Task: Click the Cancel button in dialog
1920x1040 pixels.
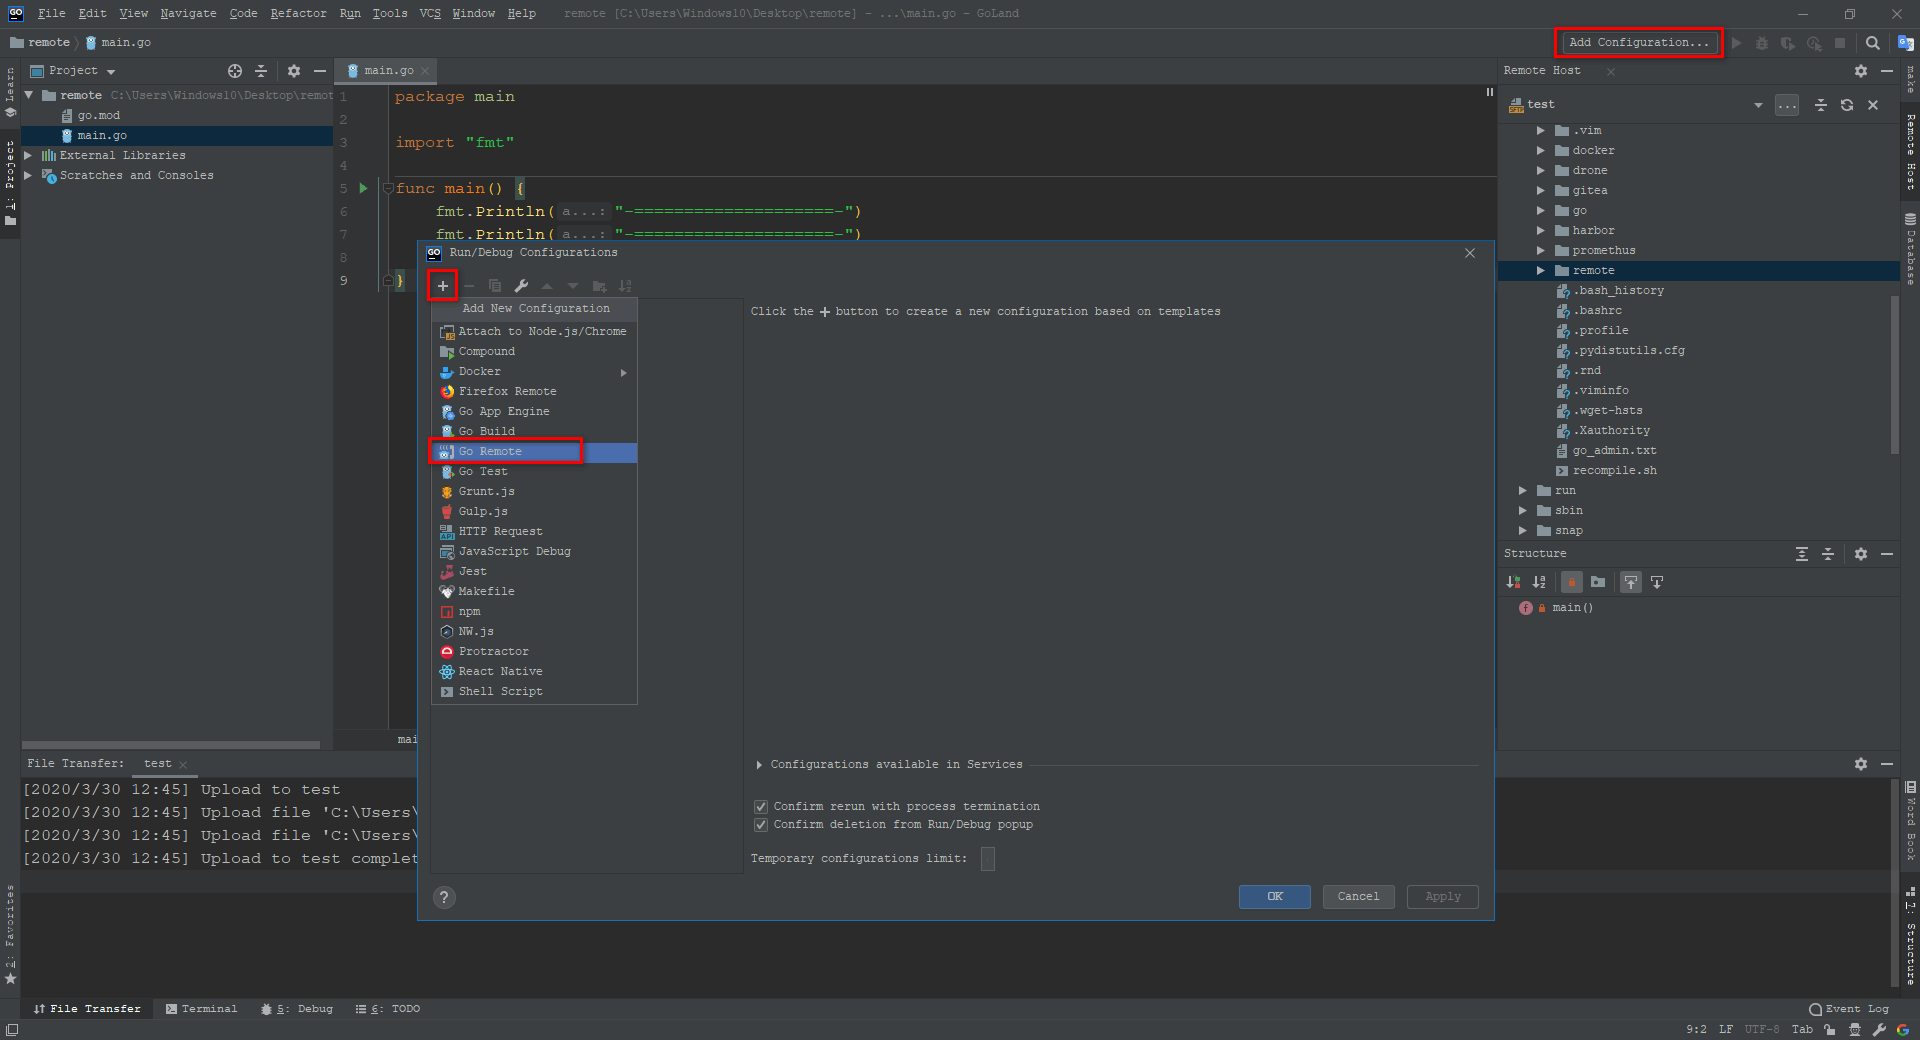Action: 1358,897
